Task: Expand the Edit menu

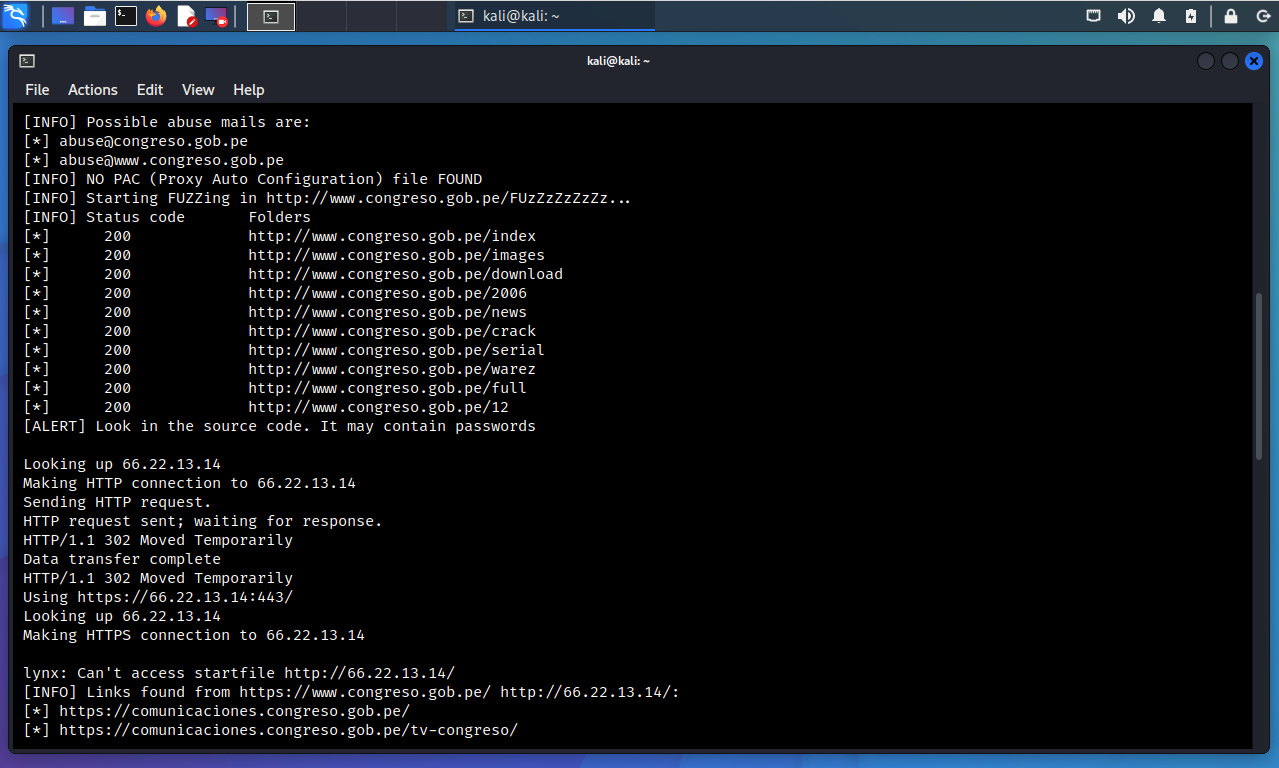Action: (150, 90)
